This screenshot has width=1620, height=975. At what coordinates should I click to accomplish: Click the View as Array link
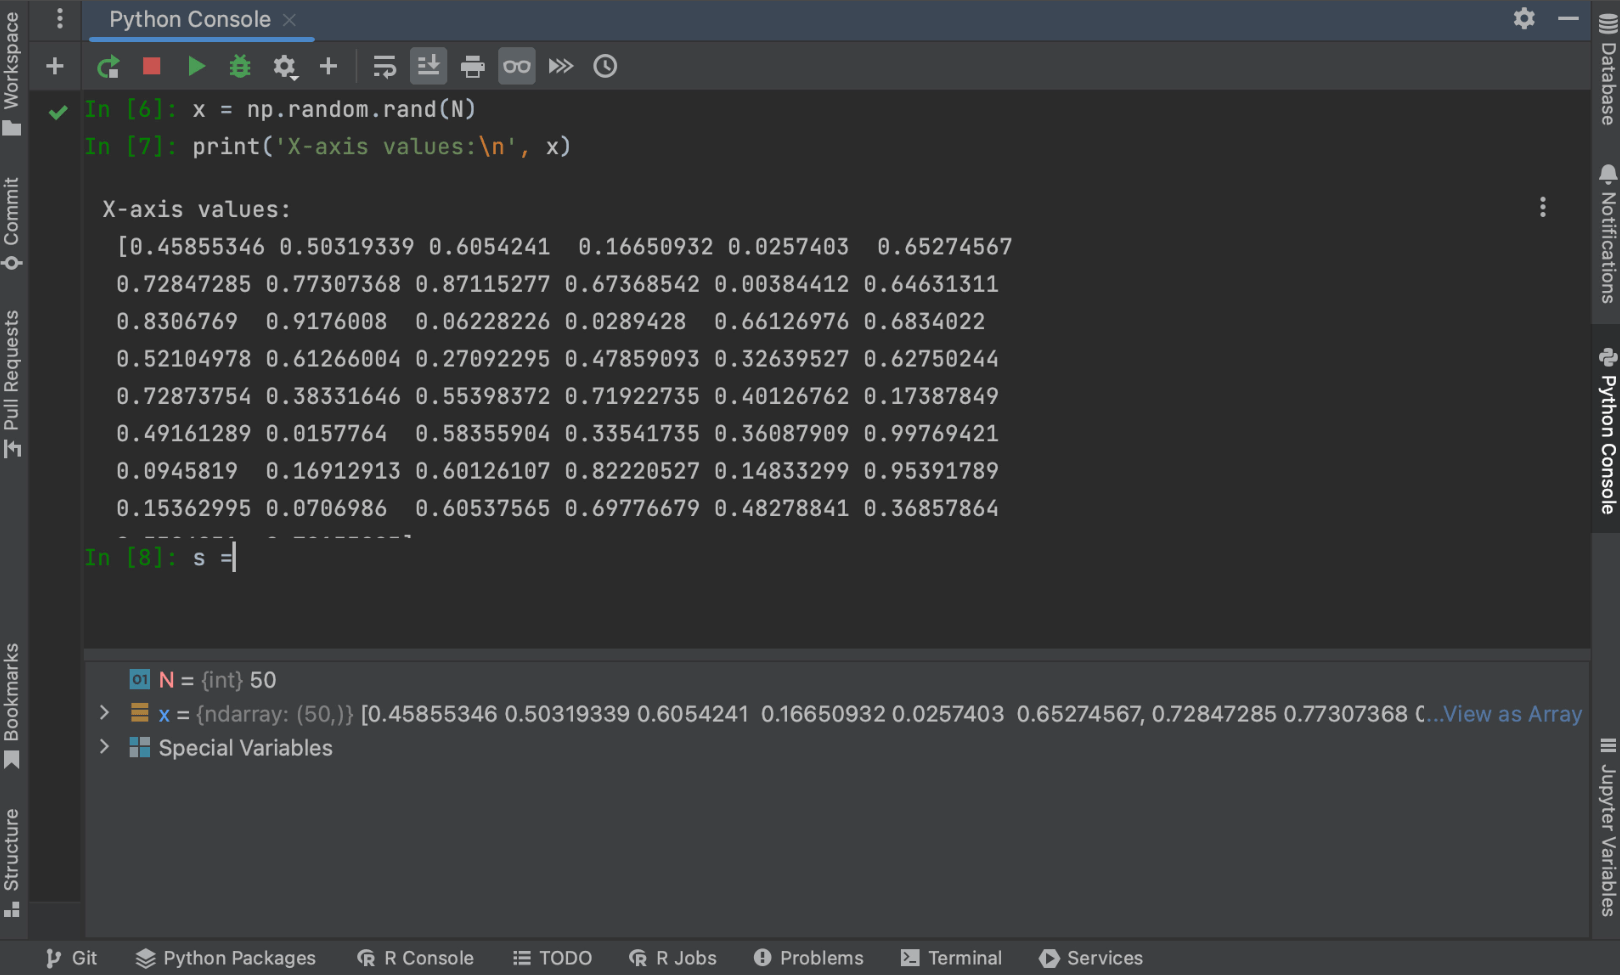(x=1512, y=714)
